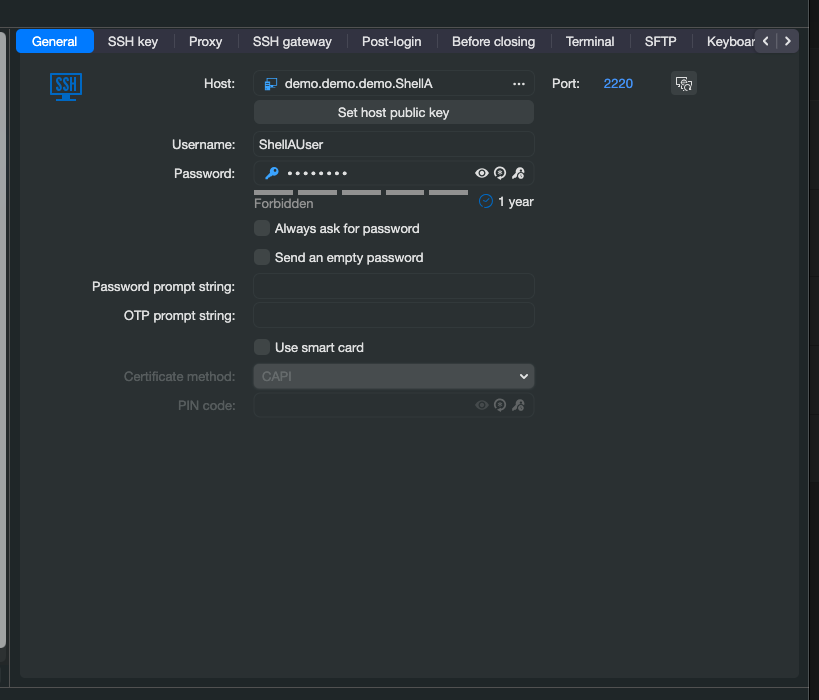The height and width of the screenshot is (700, 819).
Task: Click the SSH monitor icon
Action: 66,87
